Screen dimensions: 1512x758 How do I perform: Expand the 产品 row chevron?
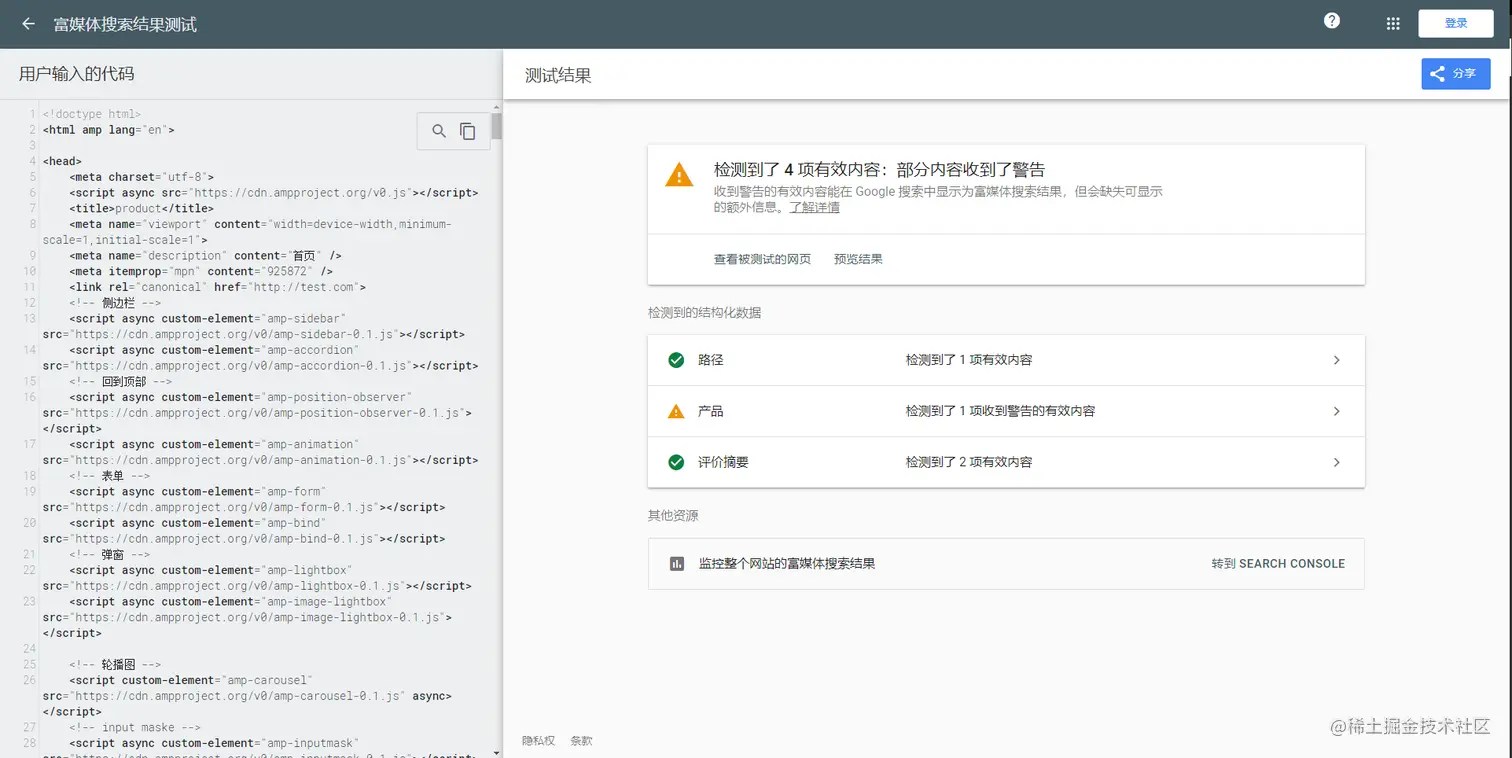[1337, 411]
